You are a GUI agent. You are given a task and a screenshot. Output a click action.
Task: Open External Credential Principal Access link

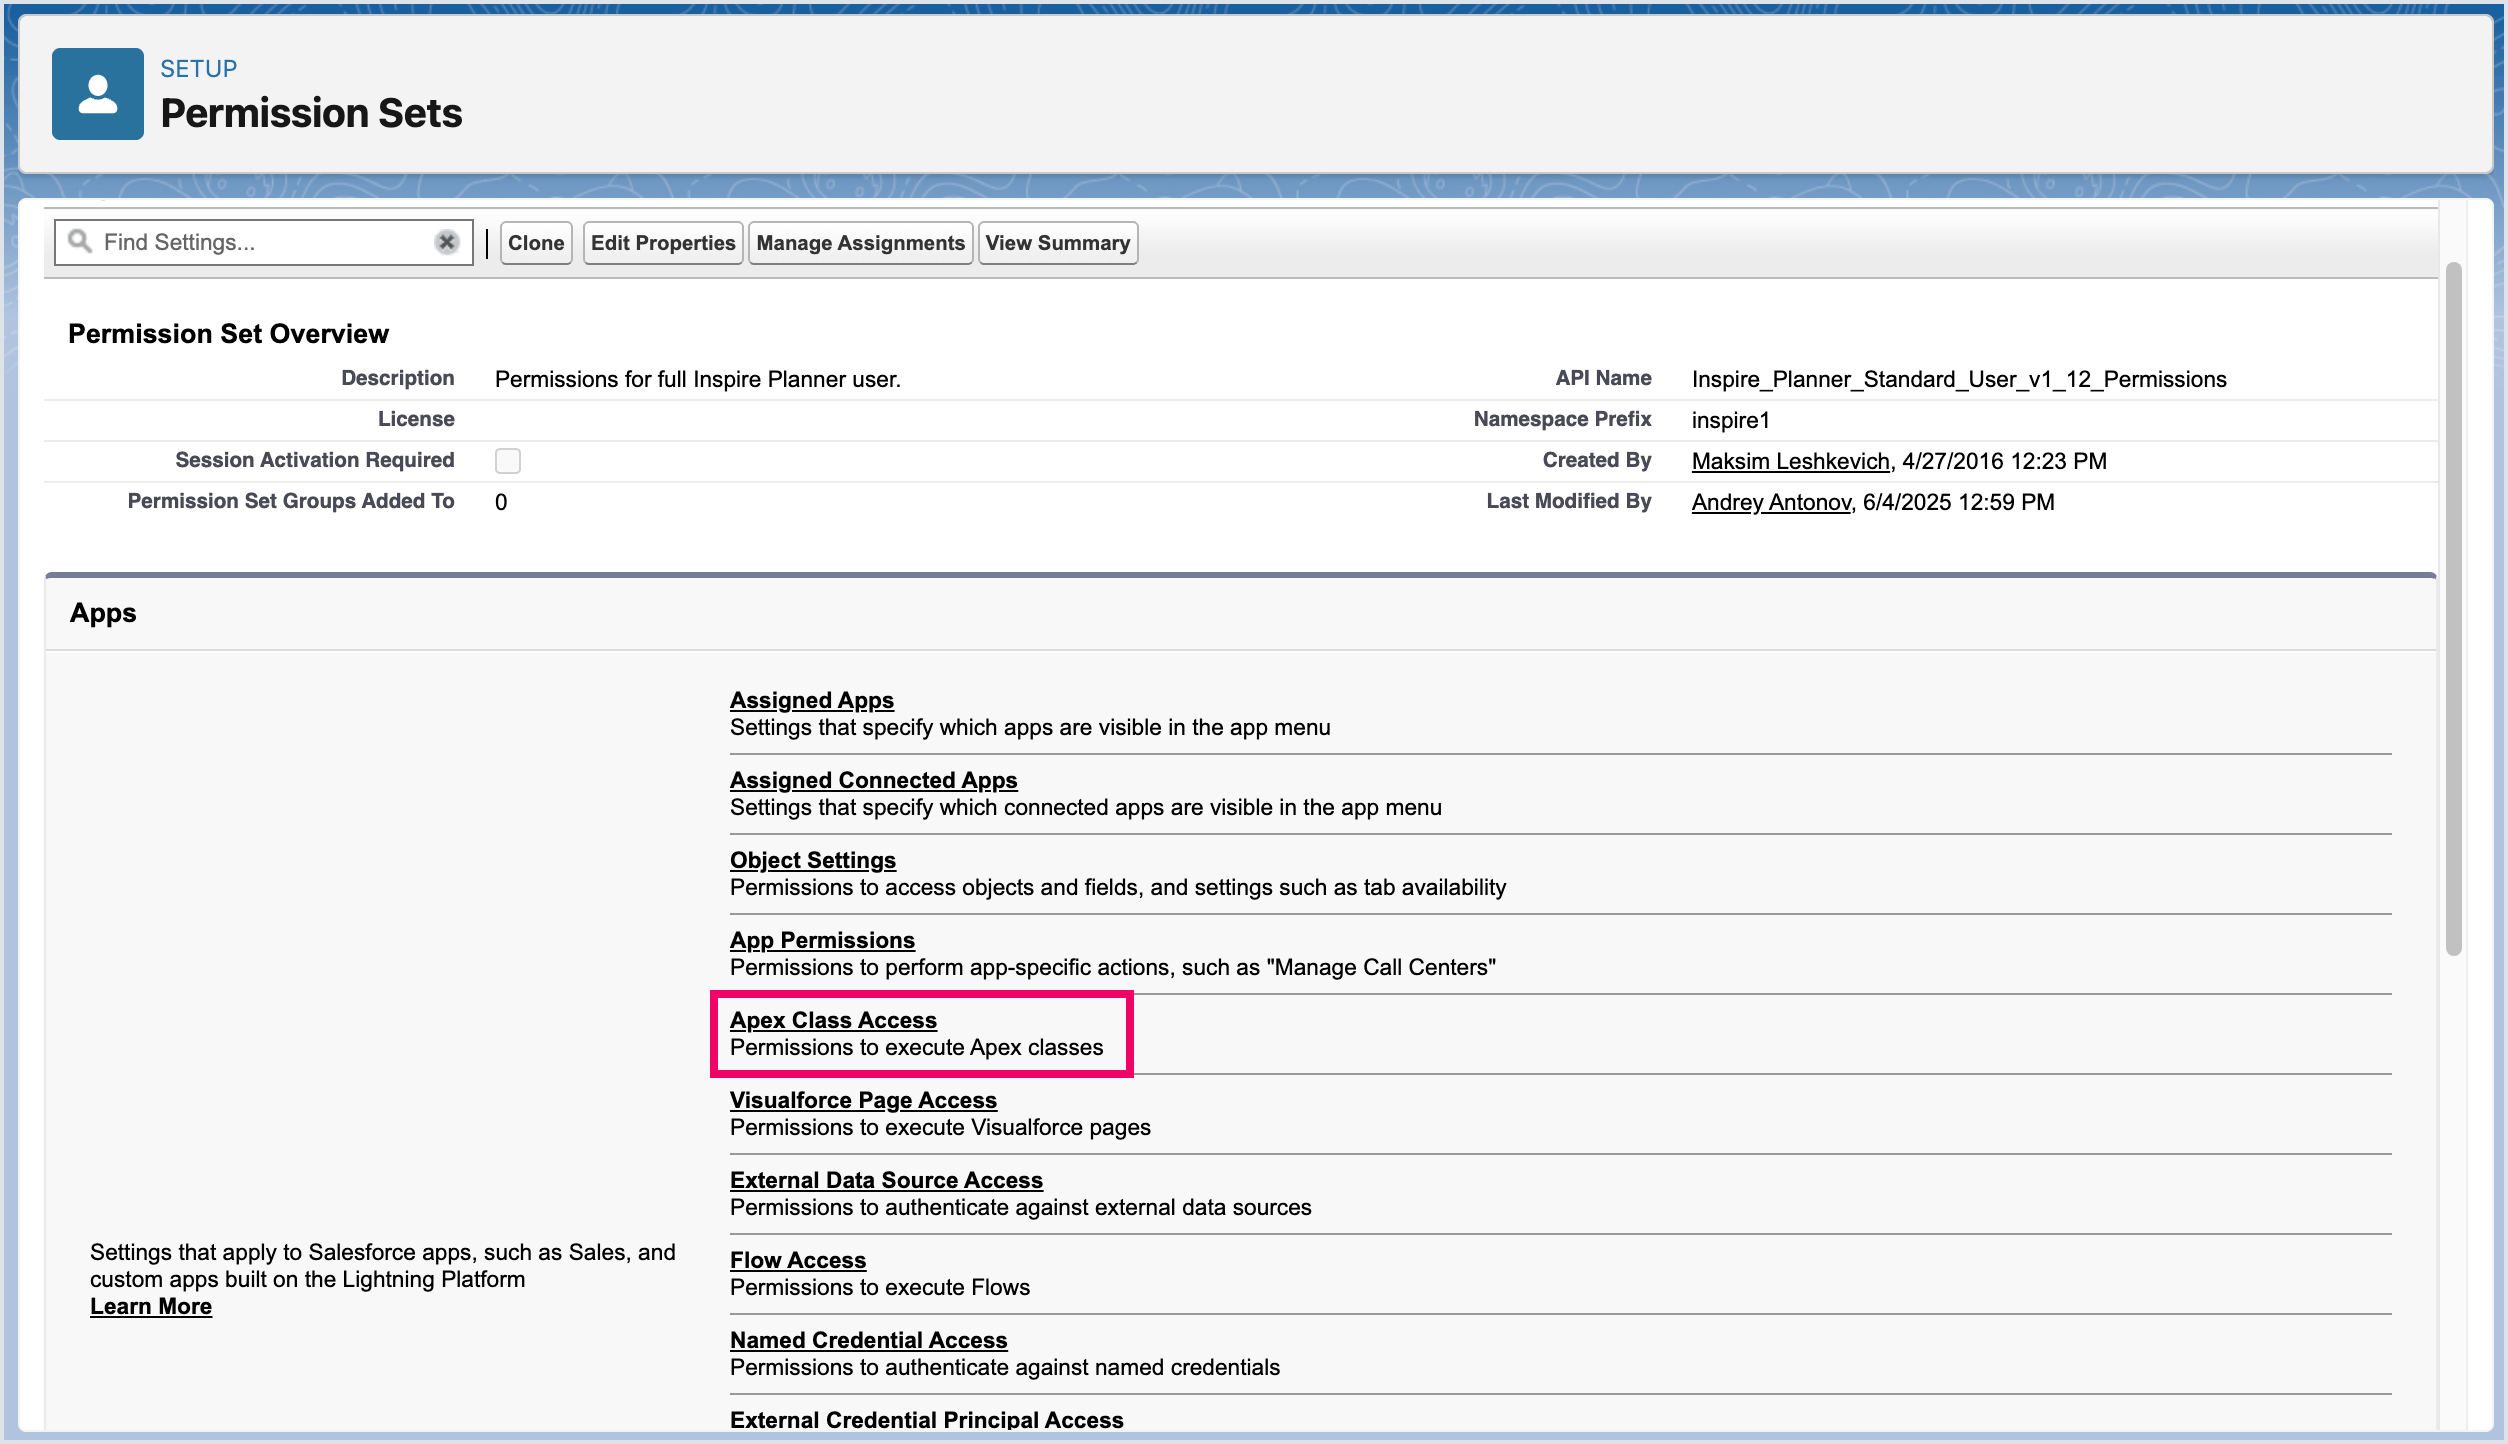coord(927,1420)
